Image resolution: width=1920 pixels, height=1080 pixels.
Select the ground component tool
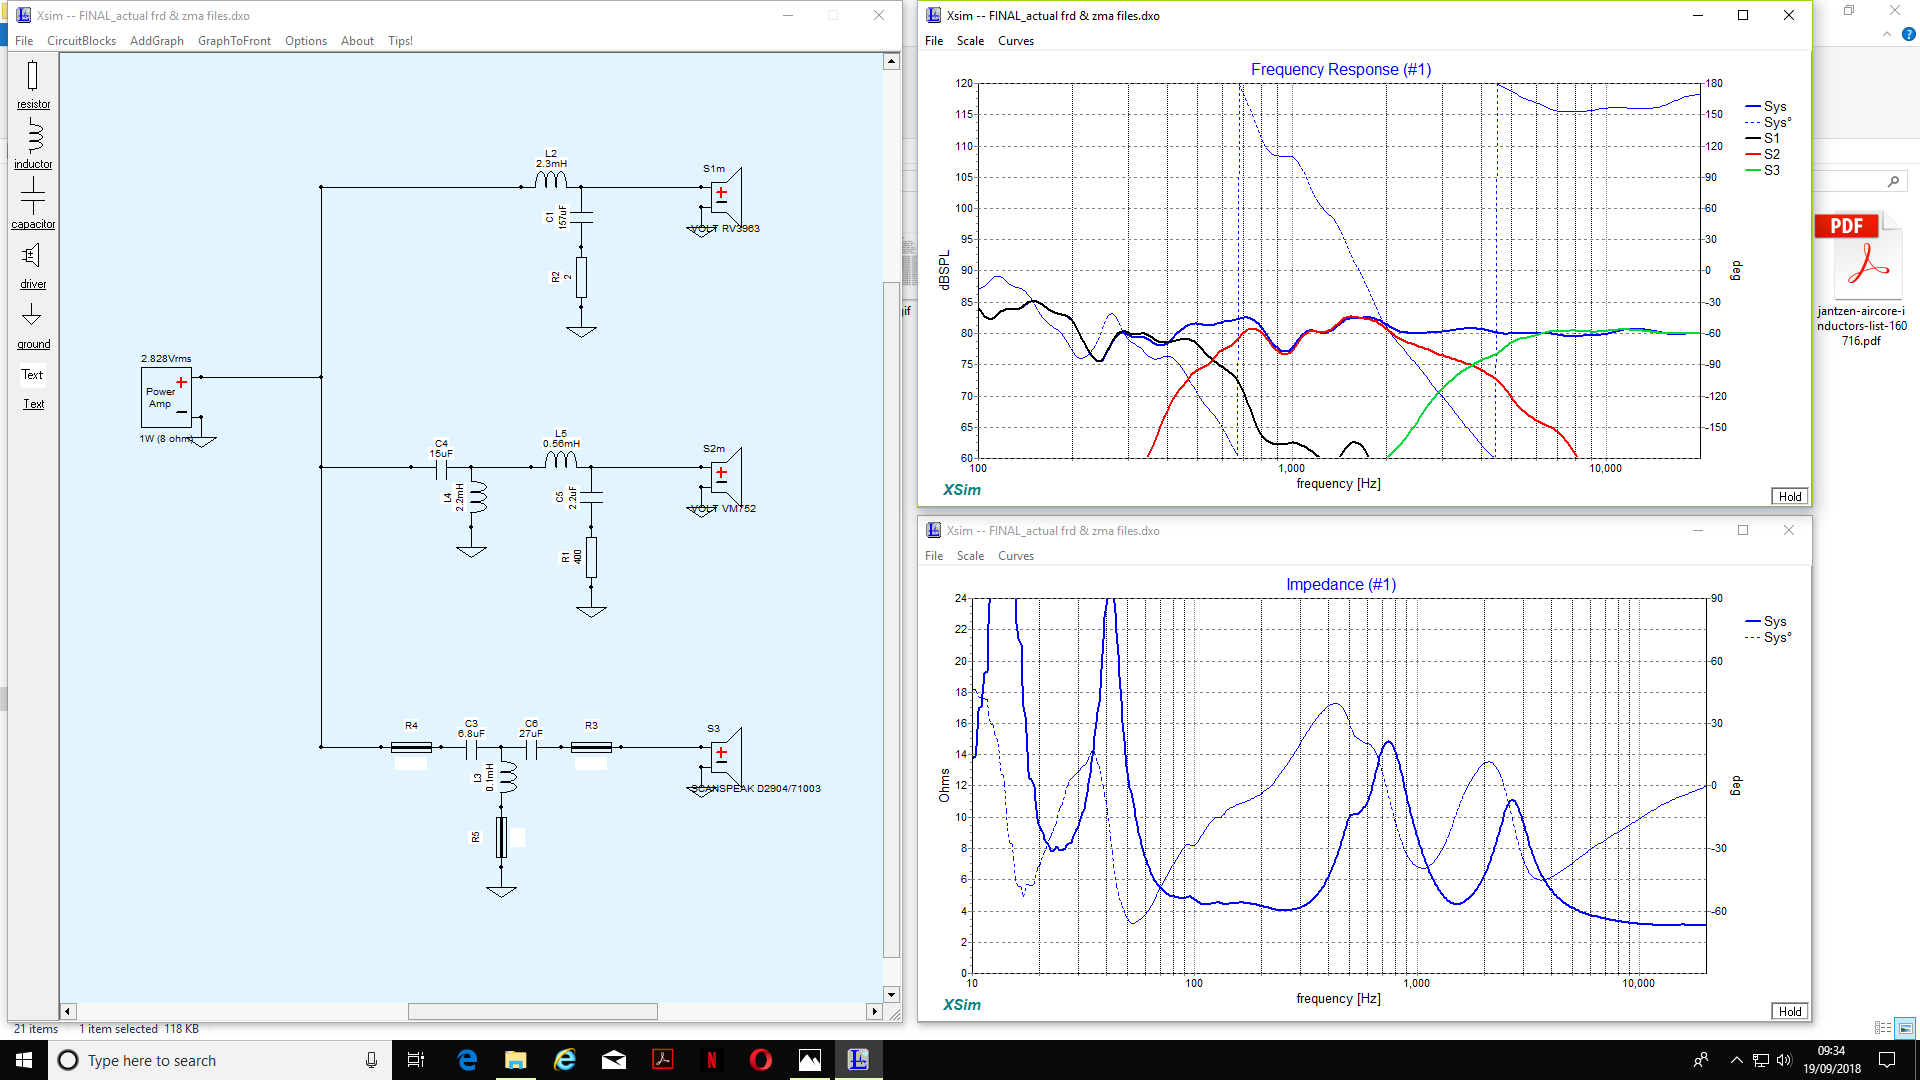point(33,325)
